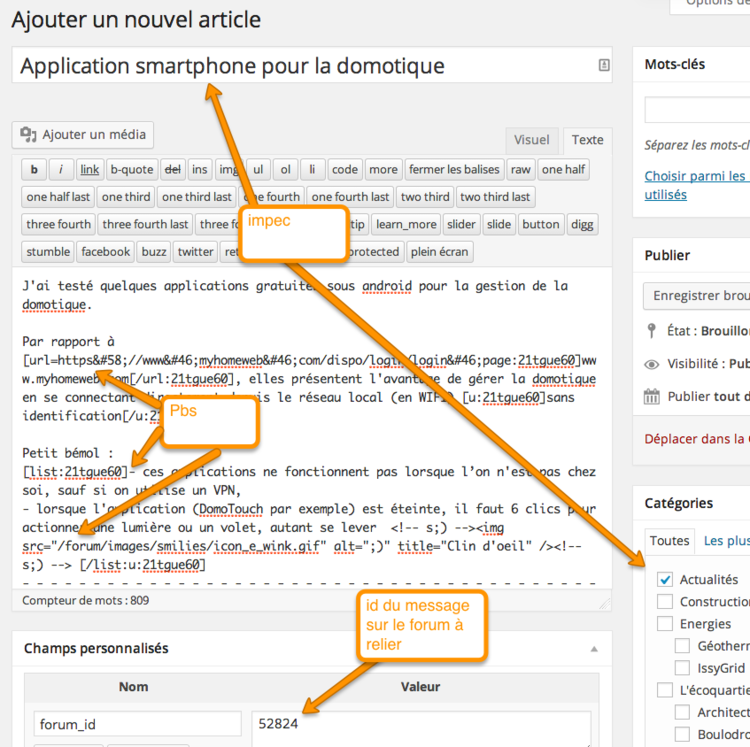Viewport: 750px width, 747px height.
Task: Click the twitter shortcode button
Action: pyautogui.click(x=196, y=252)
